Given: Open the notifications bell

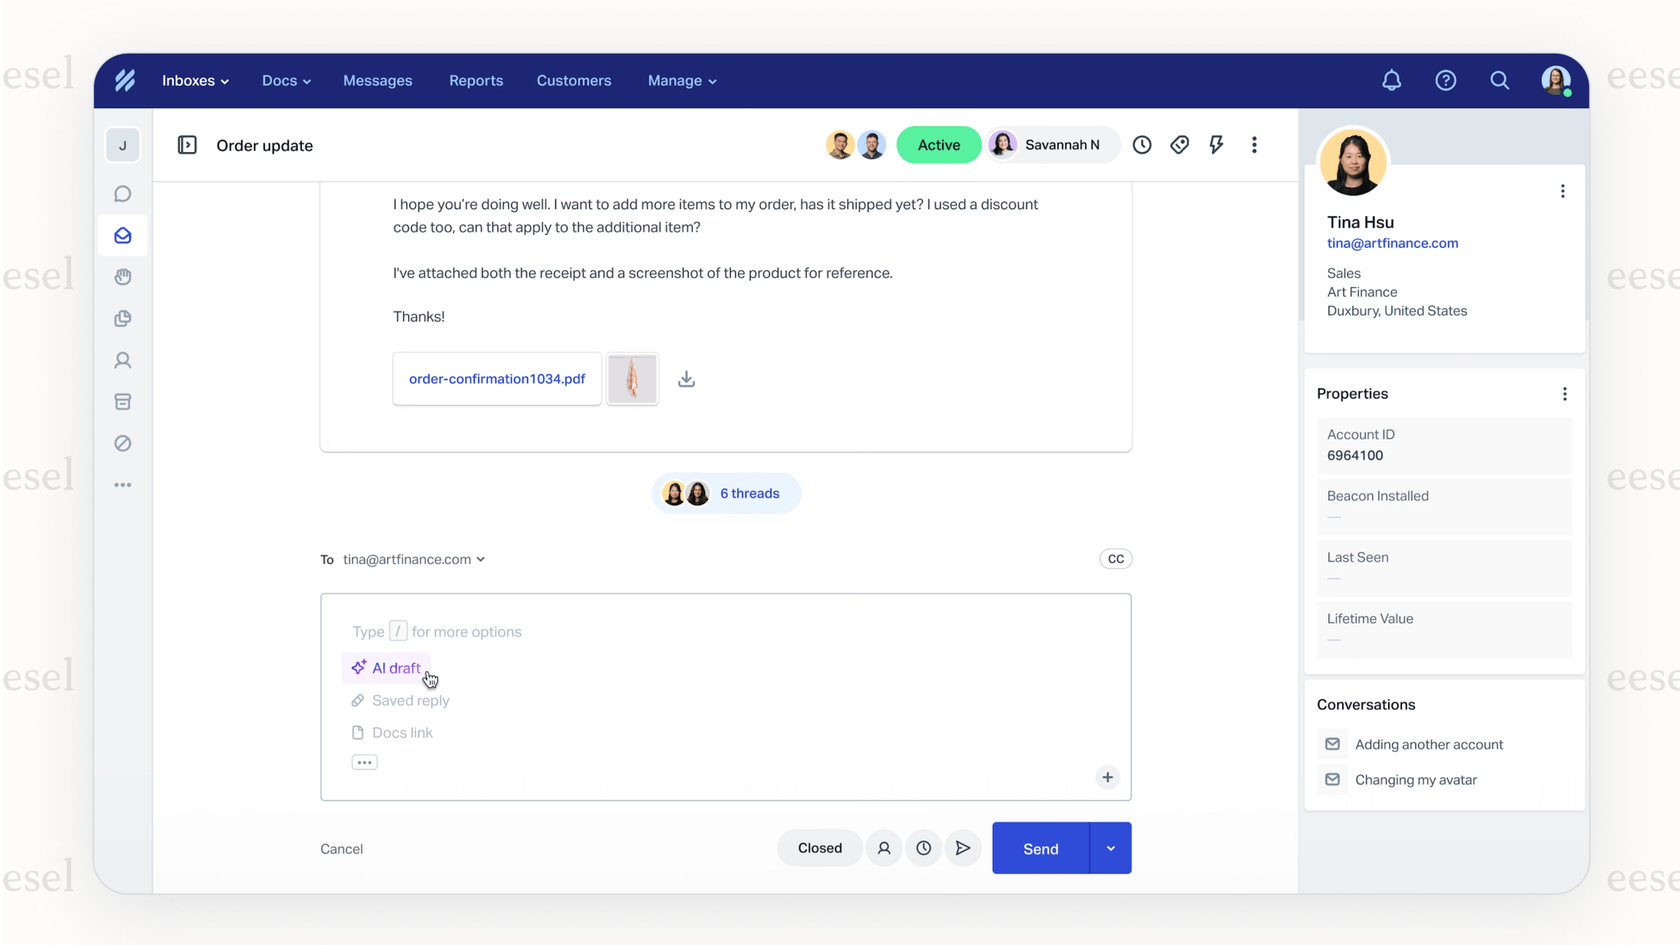Looking at the screenshot, I should point(1391,80).
